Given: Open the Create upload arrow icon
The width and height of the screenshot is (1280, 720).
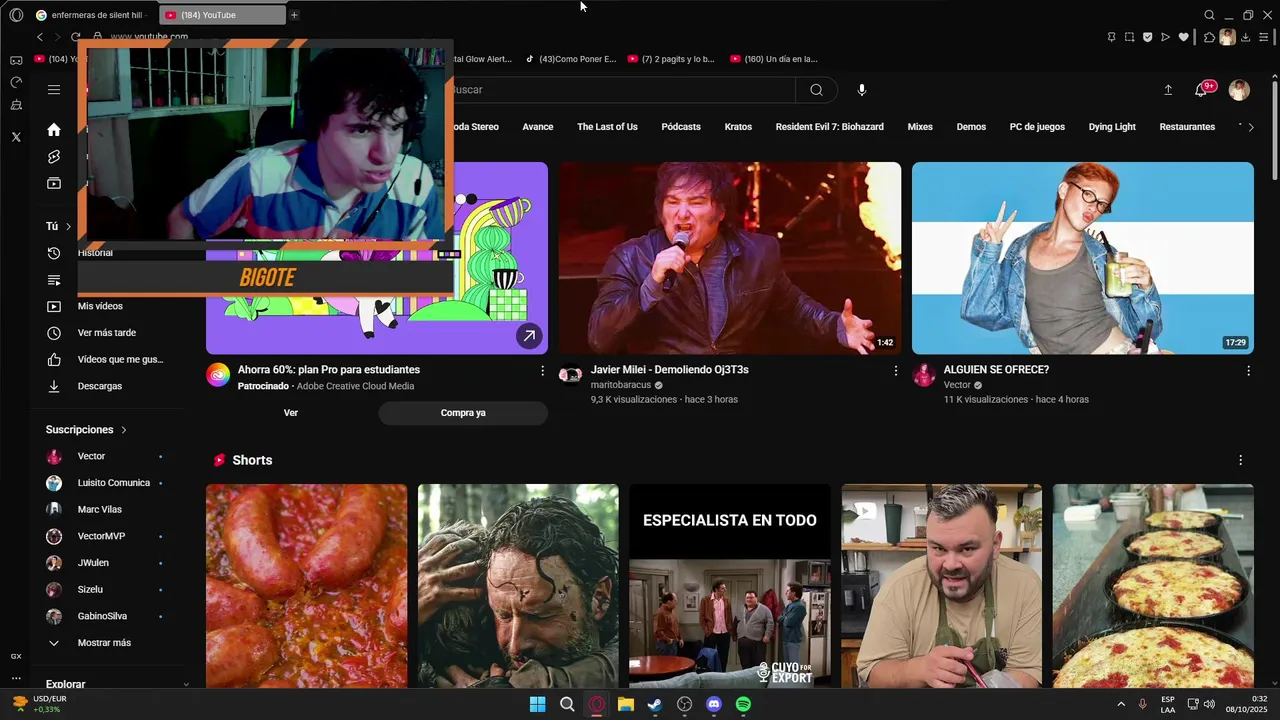Looking at the screenshot, I should 1168,90.
